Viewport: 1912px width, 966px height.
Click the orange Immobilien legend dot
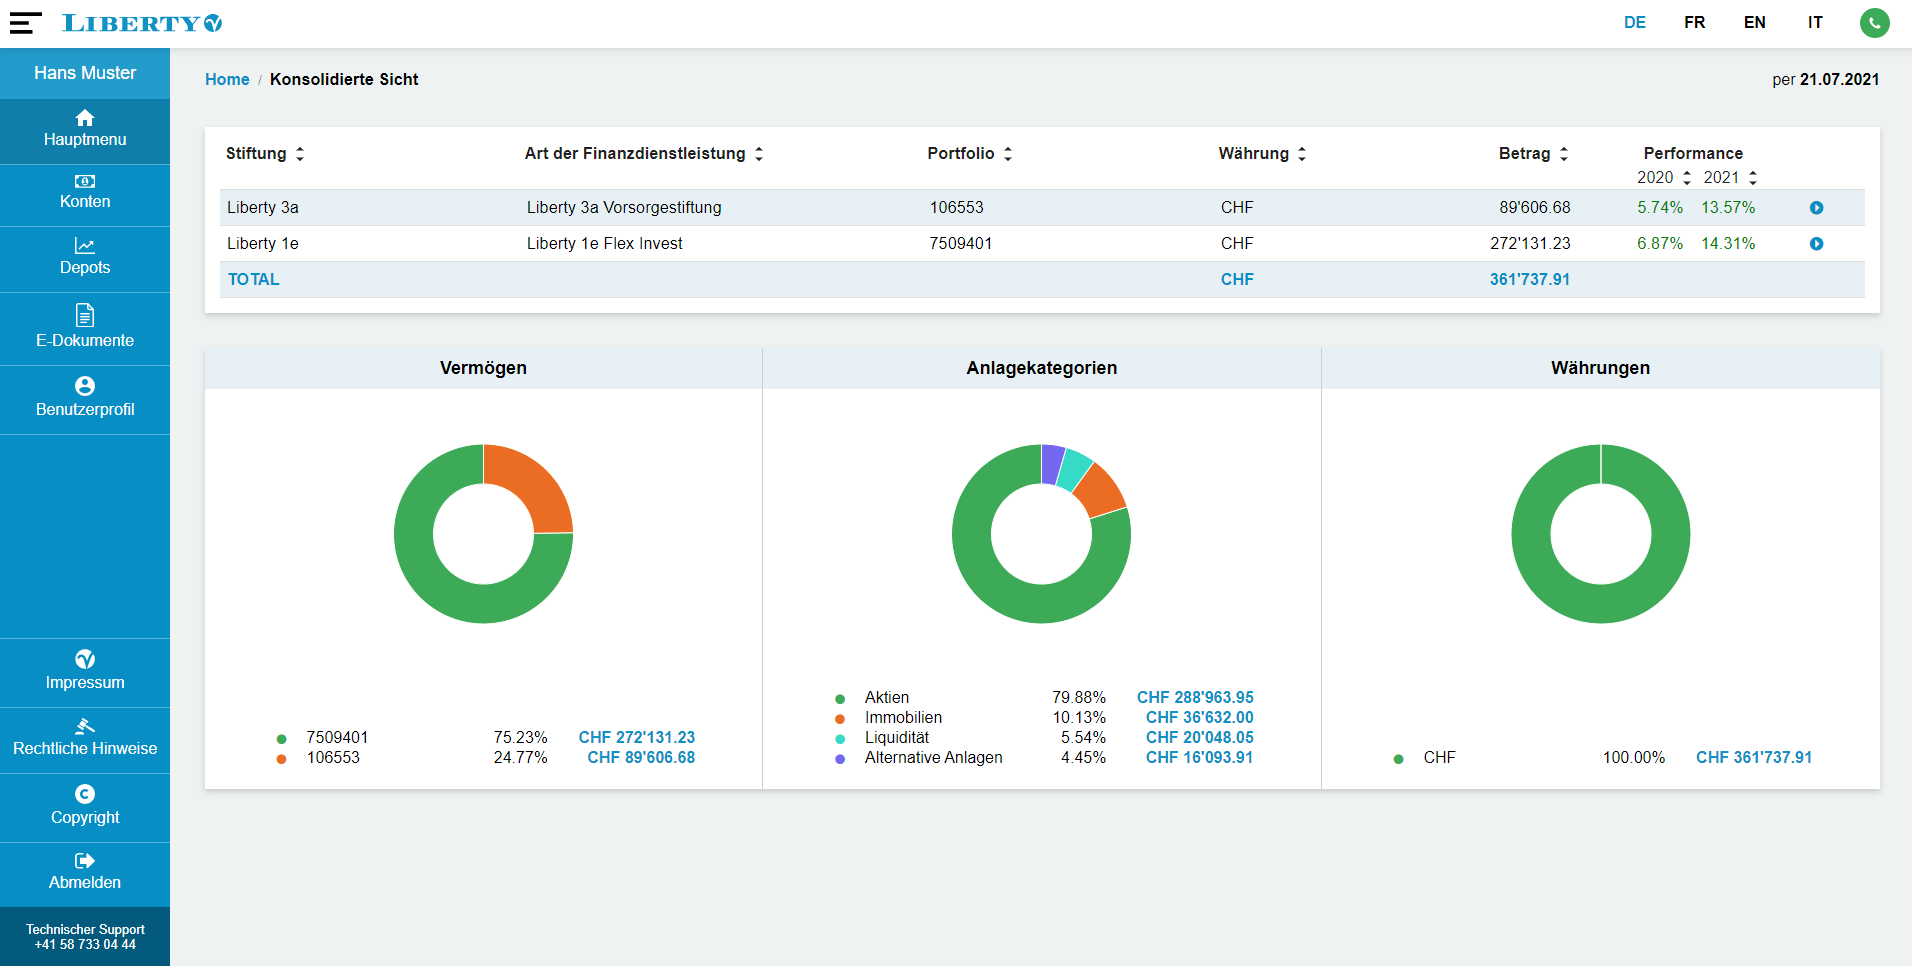(840, 719)
